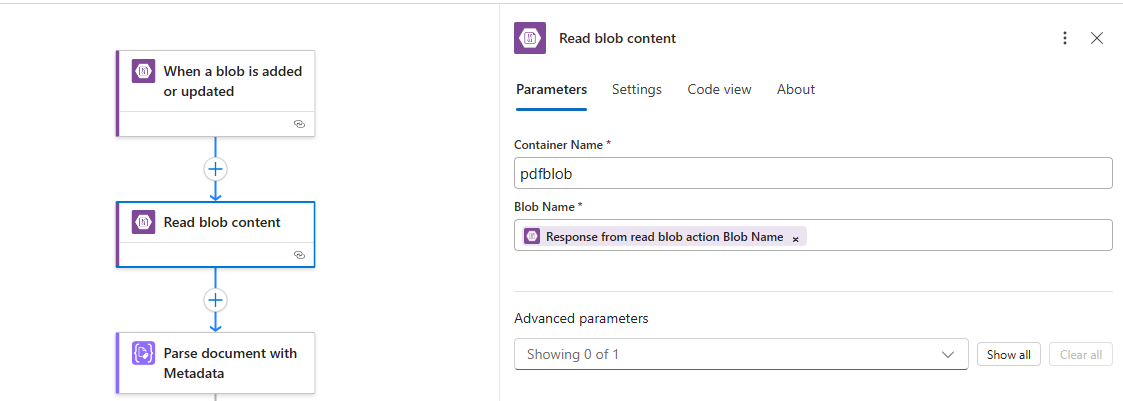Click the connection link icon on trigger node
This screenshot has height=401, width=1123.
[x=298, y=124]
